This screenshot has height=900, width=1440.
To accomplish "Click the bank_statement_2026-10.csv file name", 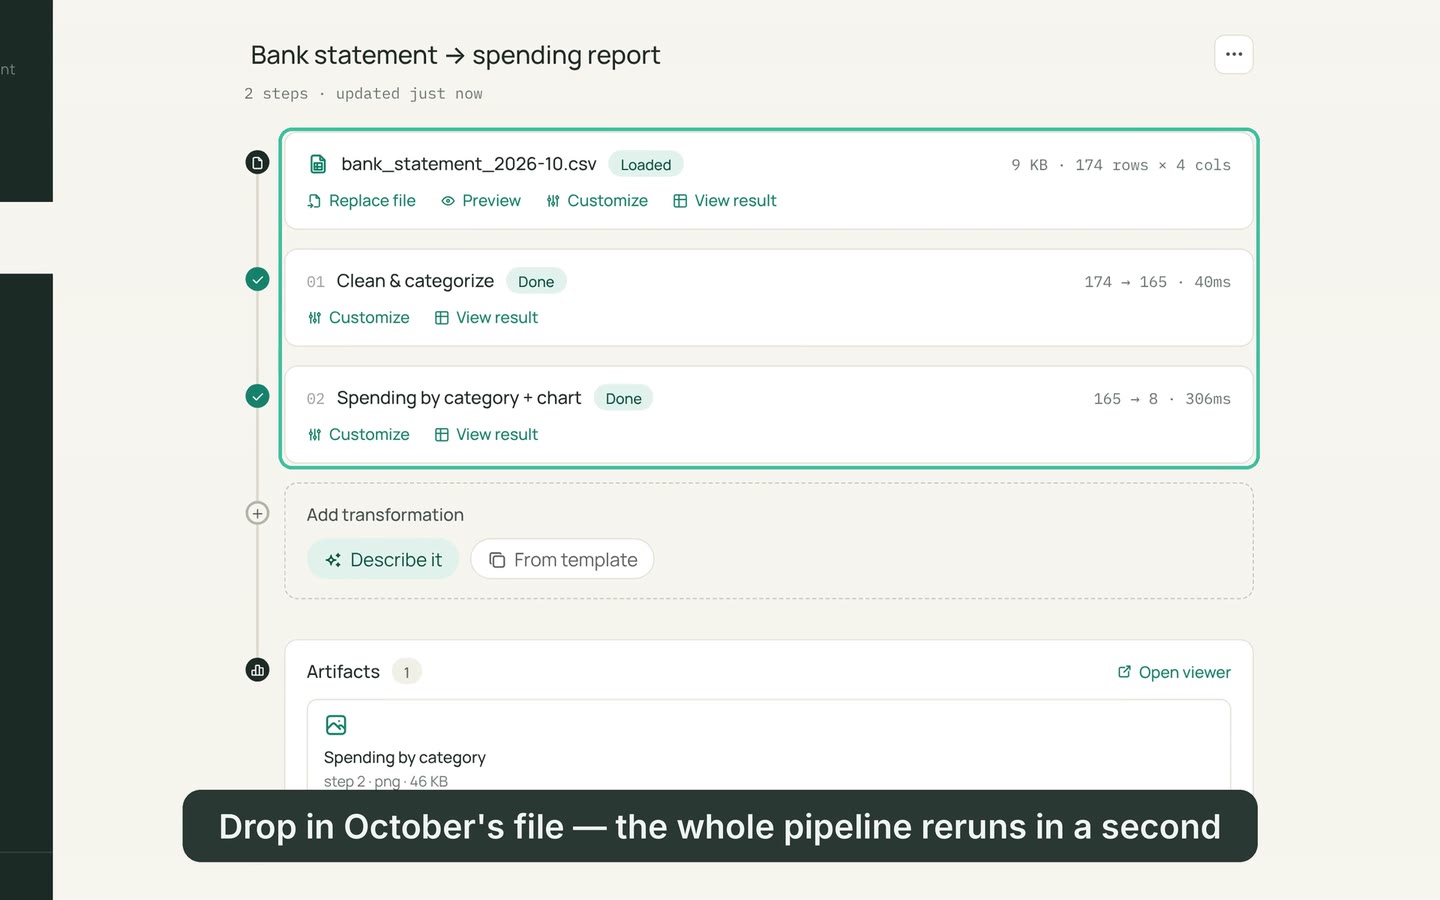I will (x=469, y=164).
